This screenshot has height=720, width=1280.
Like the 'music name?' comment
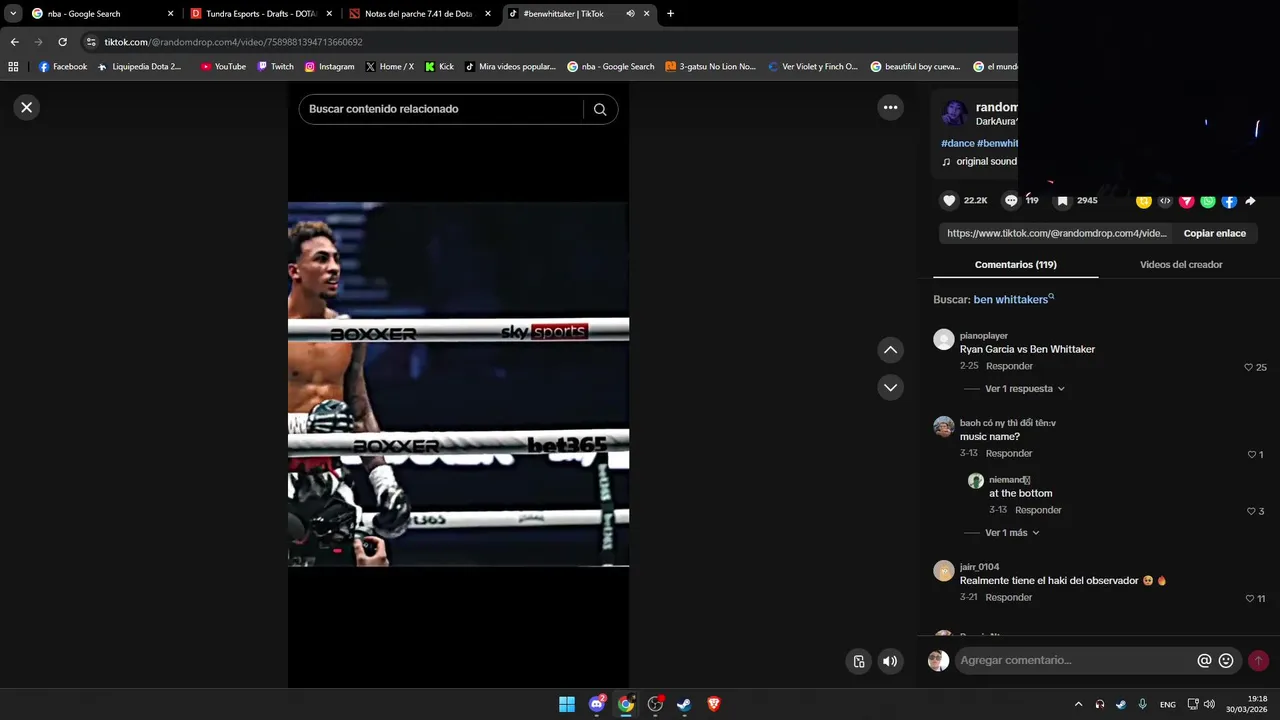coord(1254,454)
